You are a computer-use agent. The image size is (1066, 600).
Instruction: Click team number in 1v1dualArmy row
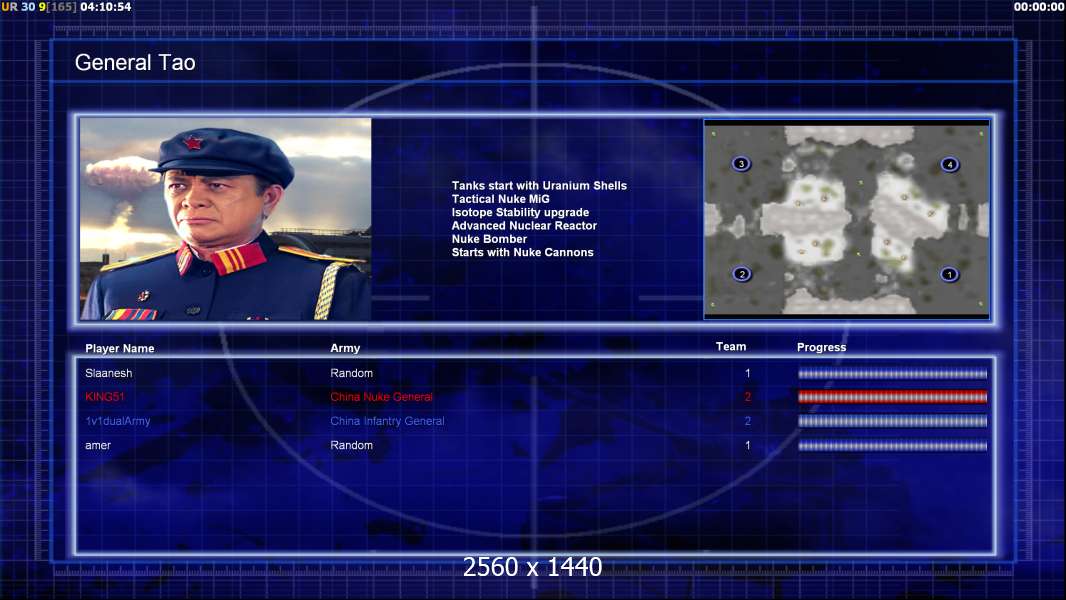(748, 421)
